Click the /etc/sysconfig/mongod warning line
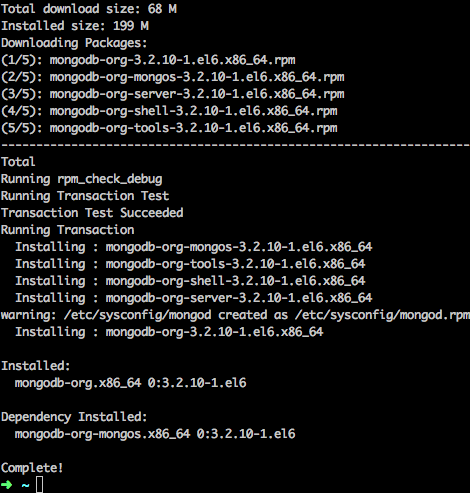The image size is (470, 493). pyautogui.click(x=235, y=315)
